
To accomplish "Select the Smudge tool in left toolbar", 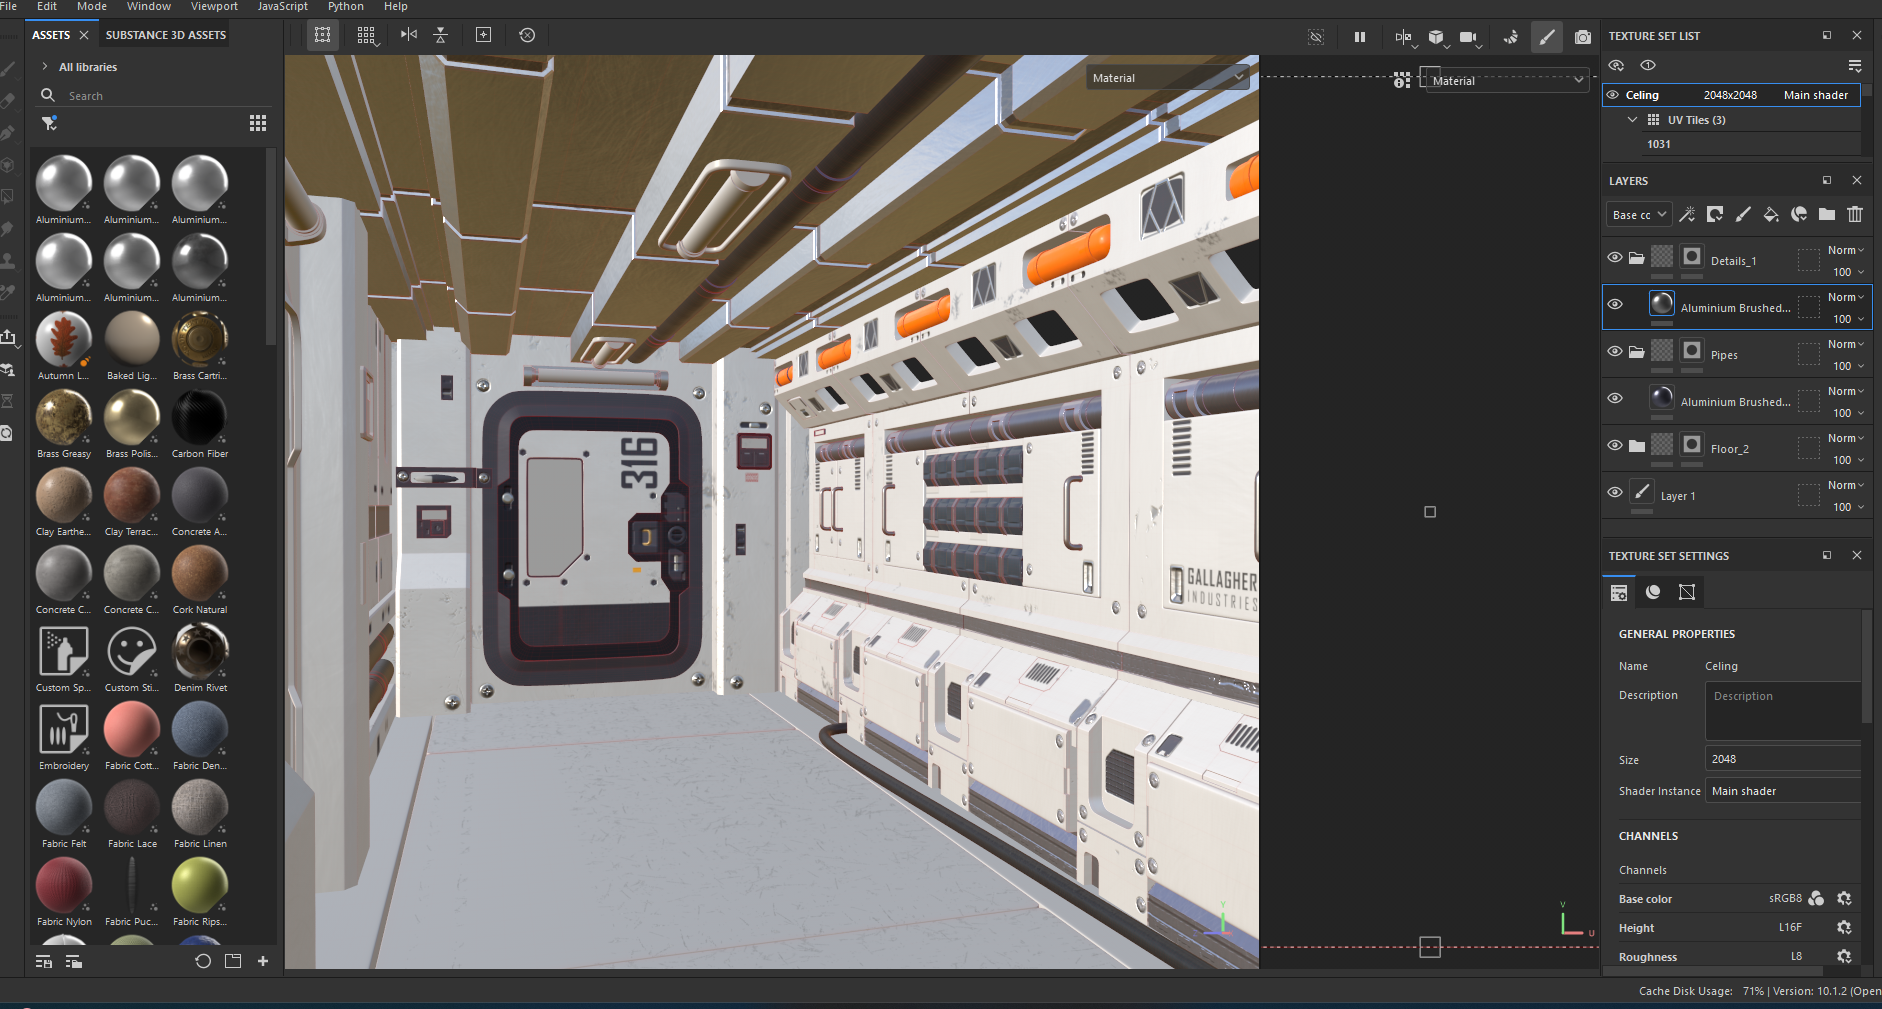I will point(7,229).
